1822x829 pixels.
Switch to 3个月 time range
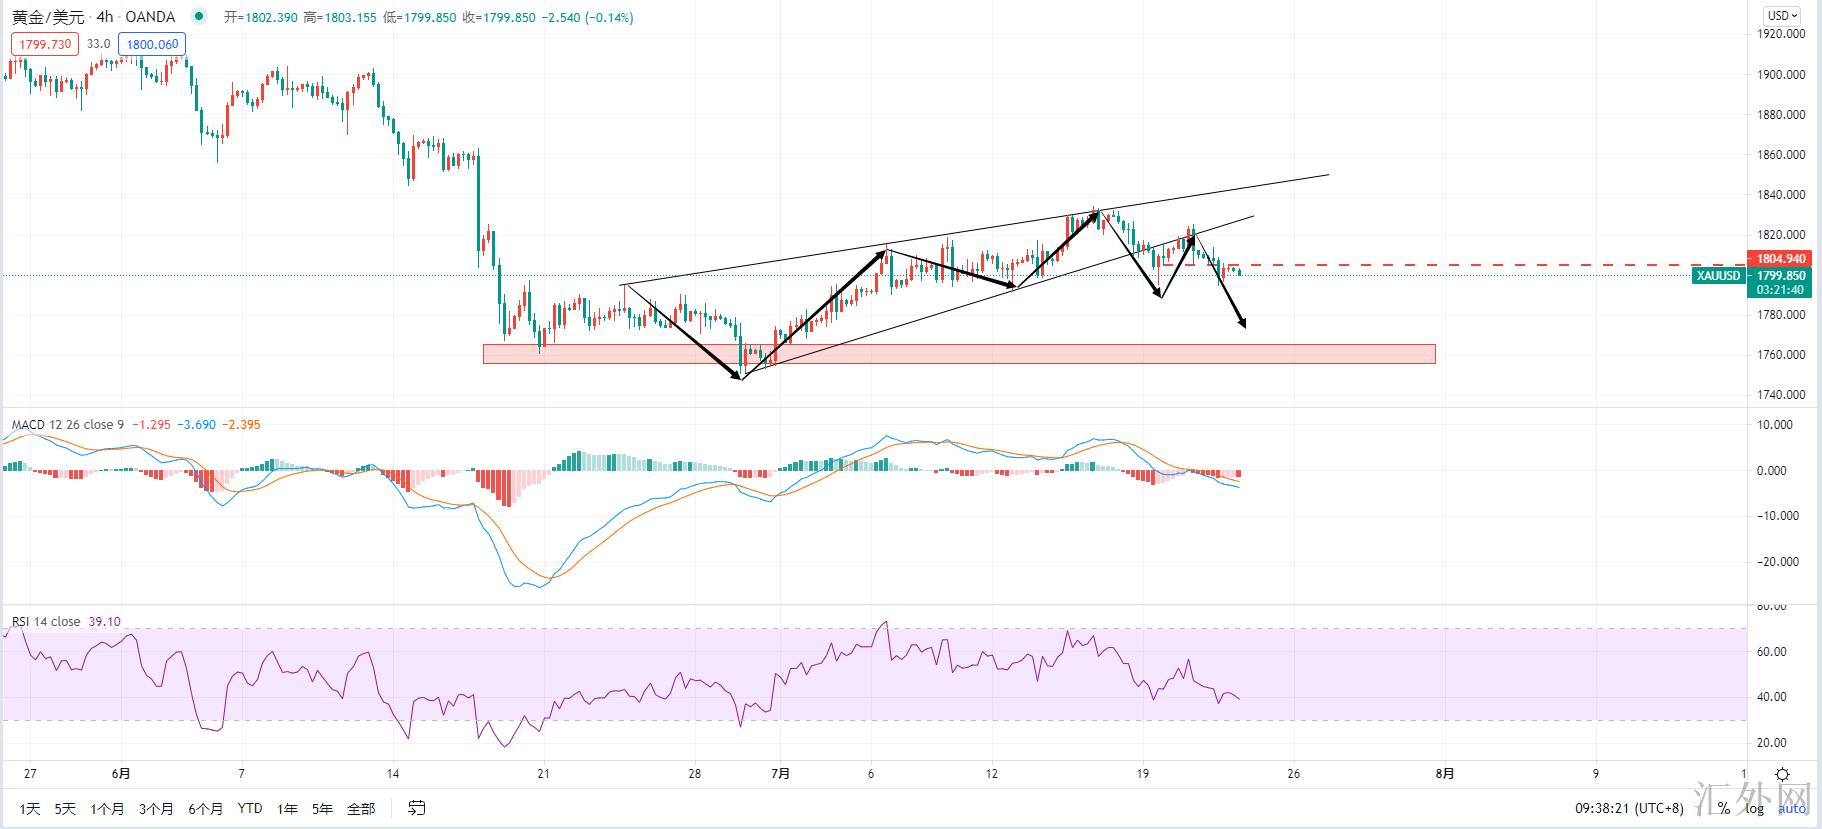pyautogui.click(x=156, y=808)
